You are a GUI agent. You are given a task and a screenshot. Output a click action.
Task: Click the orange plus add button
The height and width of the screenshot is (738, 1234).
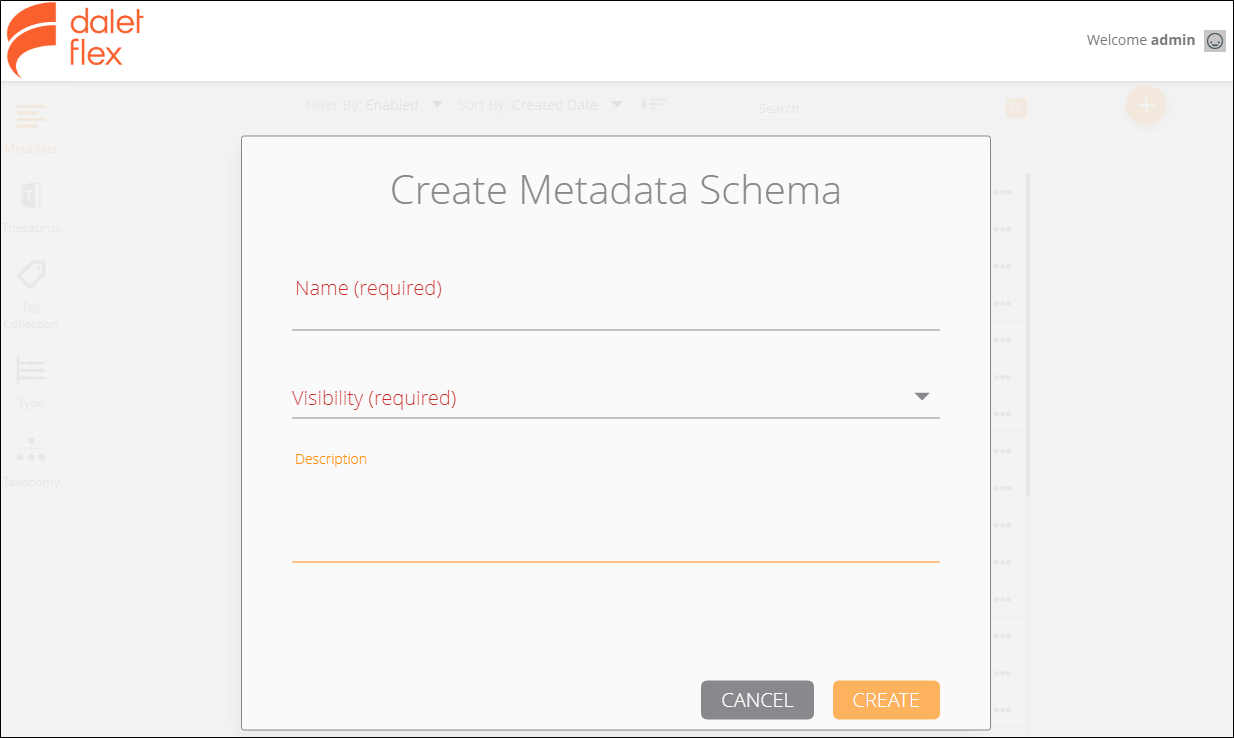tap(1146, 105)
